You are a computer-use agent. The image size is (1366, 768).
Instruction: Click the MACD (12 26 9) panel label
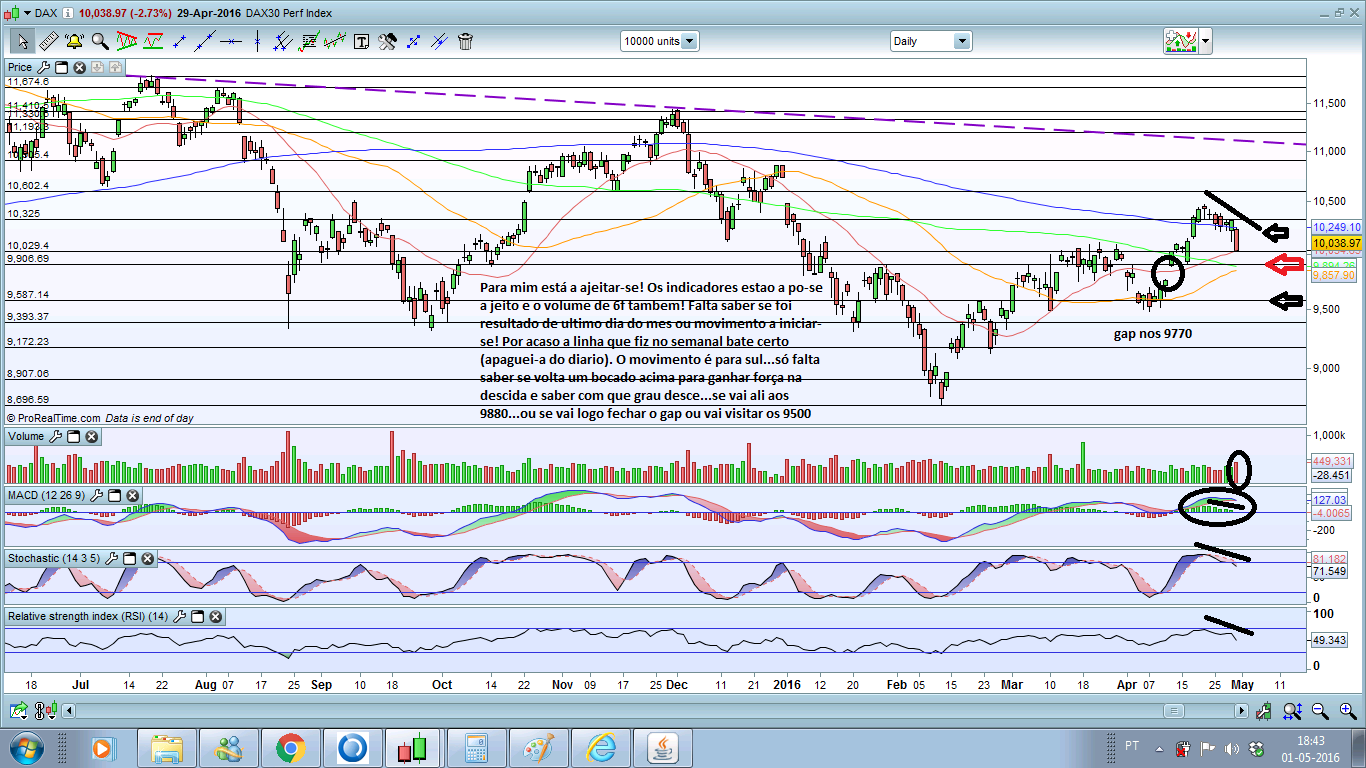(x=48, y=496)
